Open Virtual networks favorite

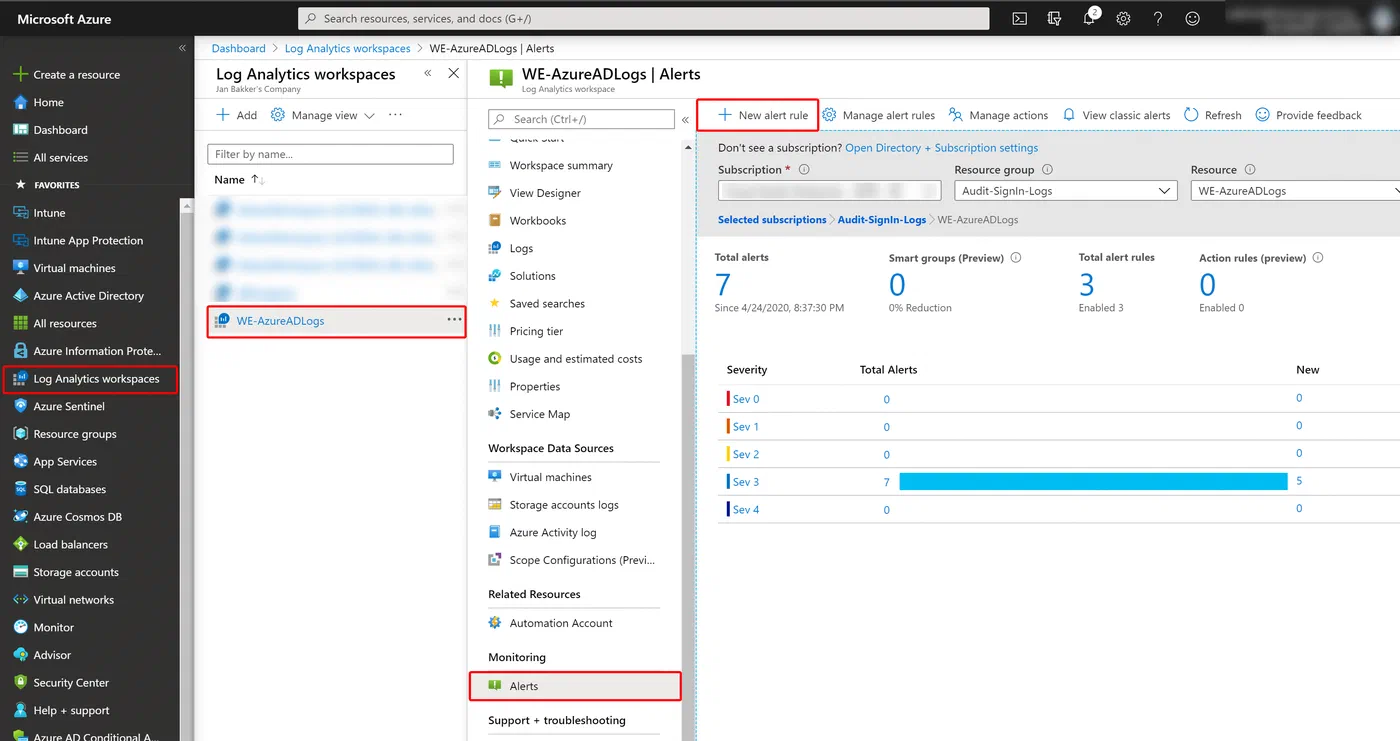73,600
